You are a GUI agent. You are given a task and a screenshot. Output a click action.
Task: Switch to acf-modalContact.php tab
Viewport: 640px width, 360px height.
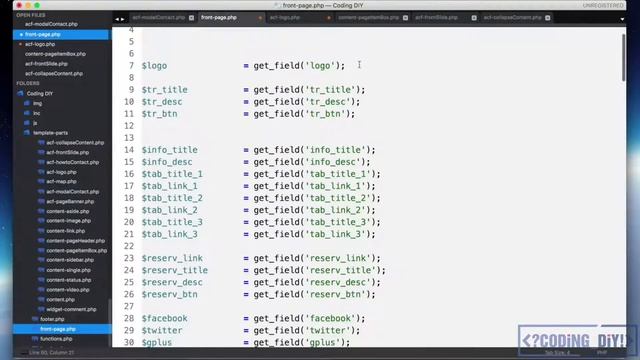159,18
